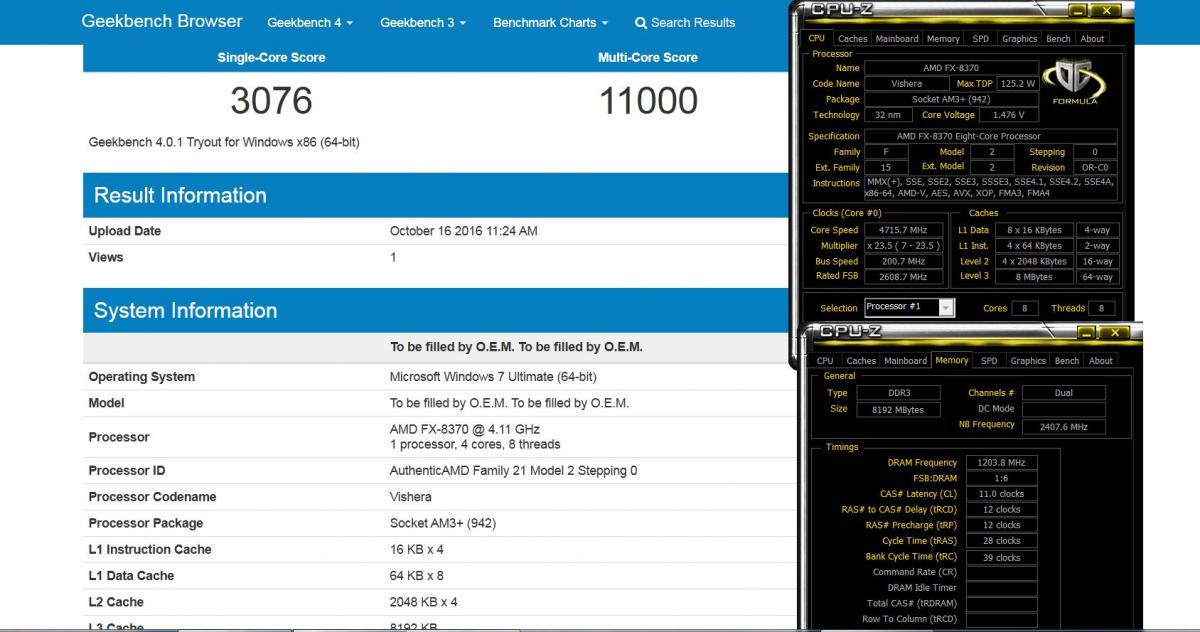The image size is (1200, 632).
Task: Select Memory tab in lower CPU-Z window
Action: click(952, 360)
